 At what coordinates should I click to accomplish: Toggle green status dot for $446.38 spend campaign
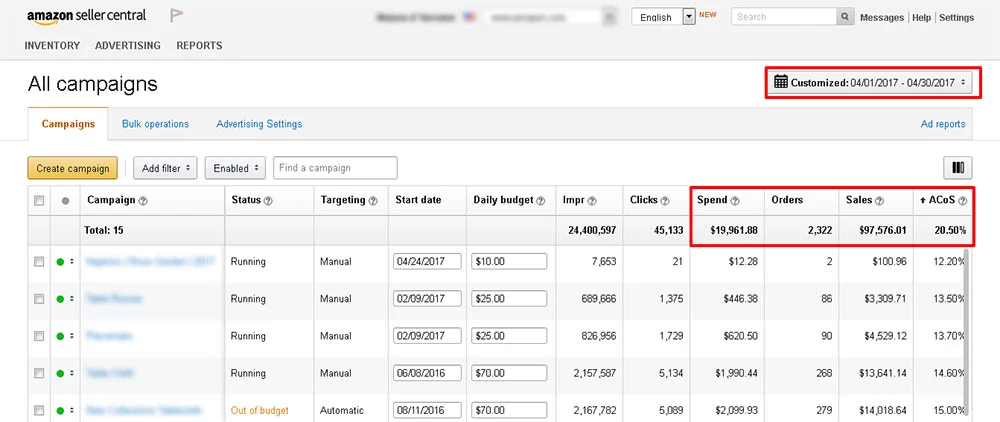click(60, 299)
